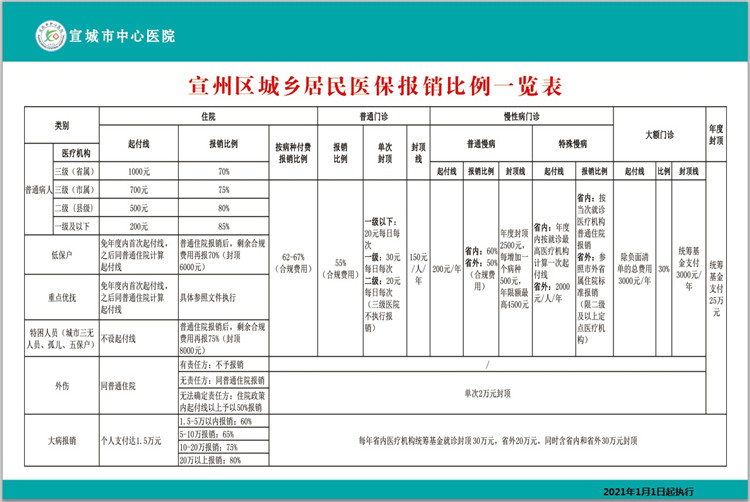The height and width of the screenshot is (502, 750).
Task: Click the '慢性病门诊' column header
Action: click(x=521, y=116)
